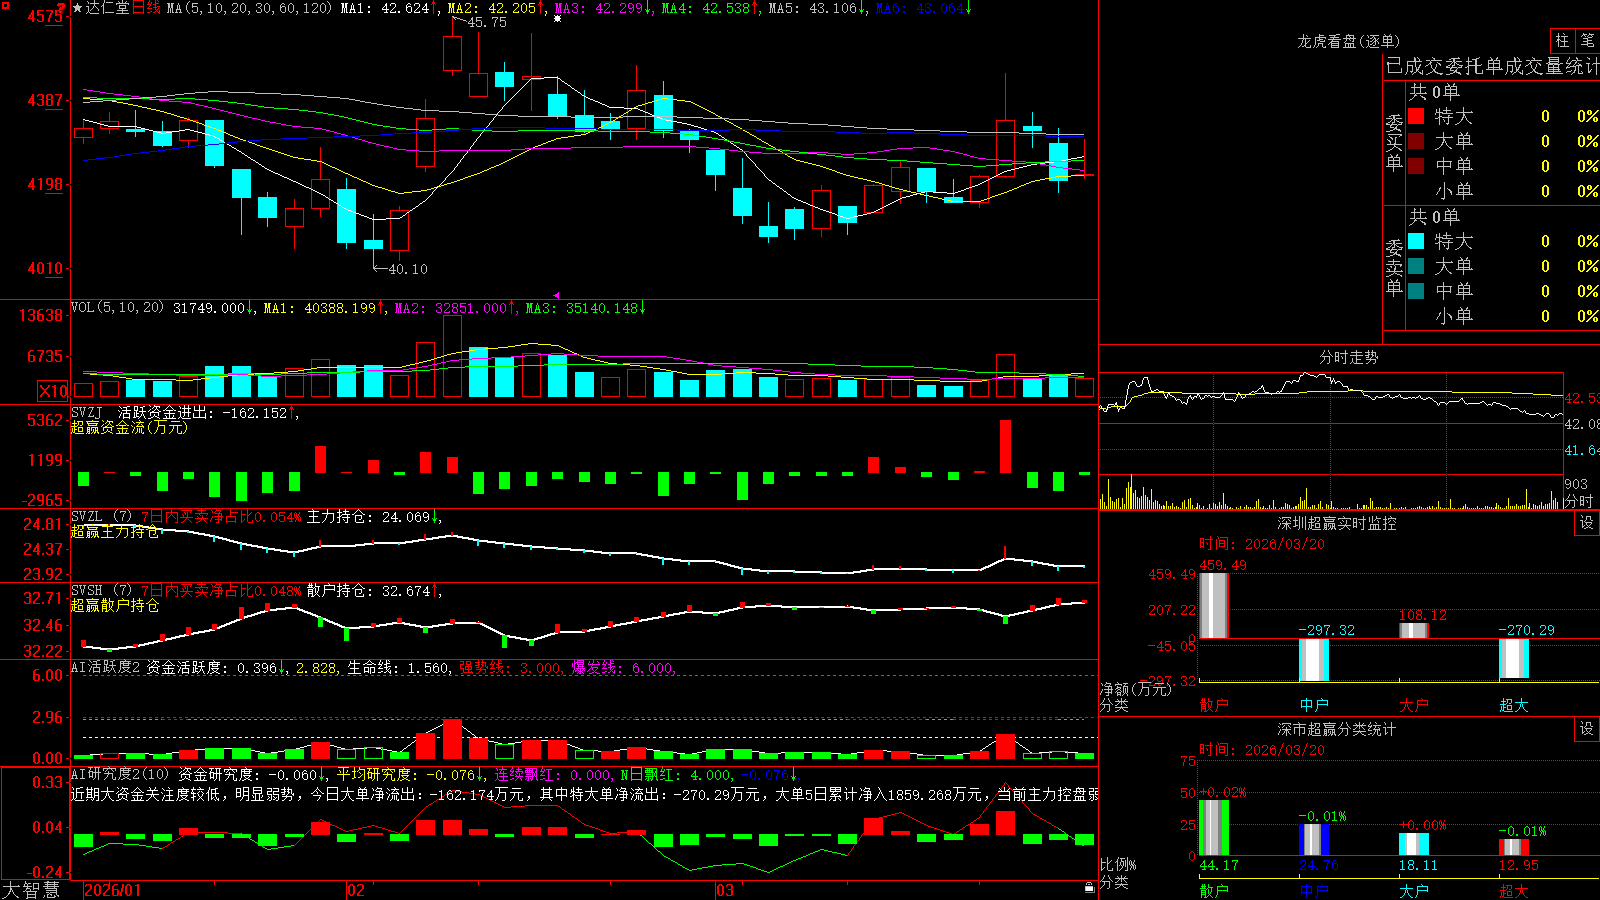The height and width of the screenshot is (900, 1600).
Task: Click the 40.10 low price annotation
Action: (x=407, y=269)
